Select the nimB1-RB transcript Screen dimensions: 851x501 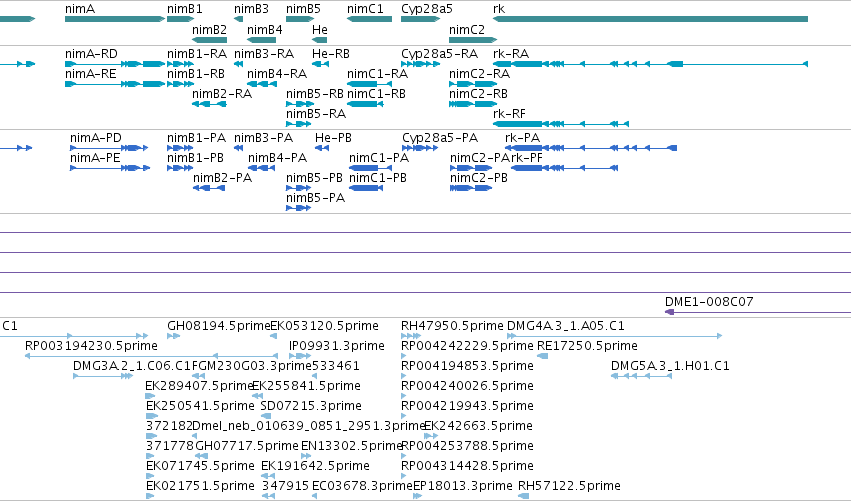tap(181, 84)
